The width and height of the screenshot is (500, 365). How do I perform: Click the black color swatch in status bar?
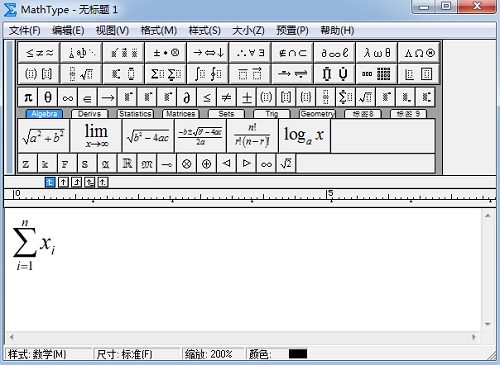pyautogui.click(x=298, y=354)
